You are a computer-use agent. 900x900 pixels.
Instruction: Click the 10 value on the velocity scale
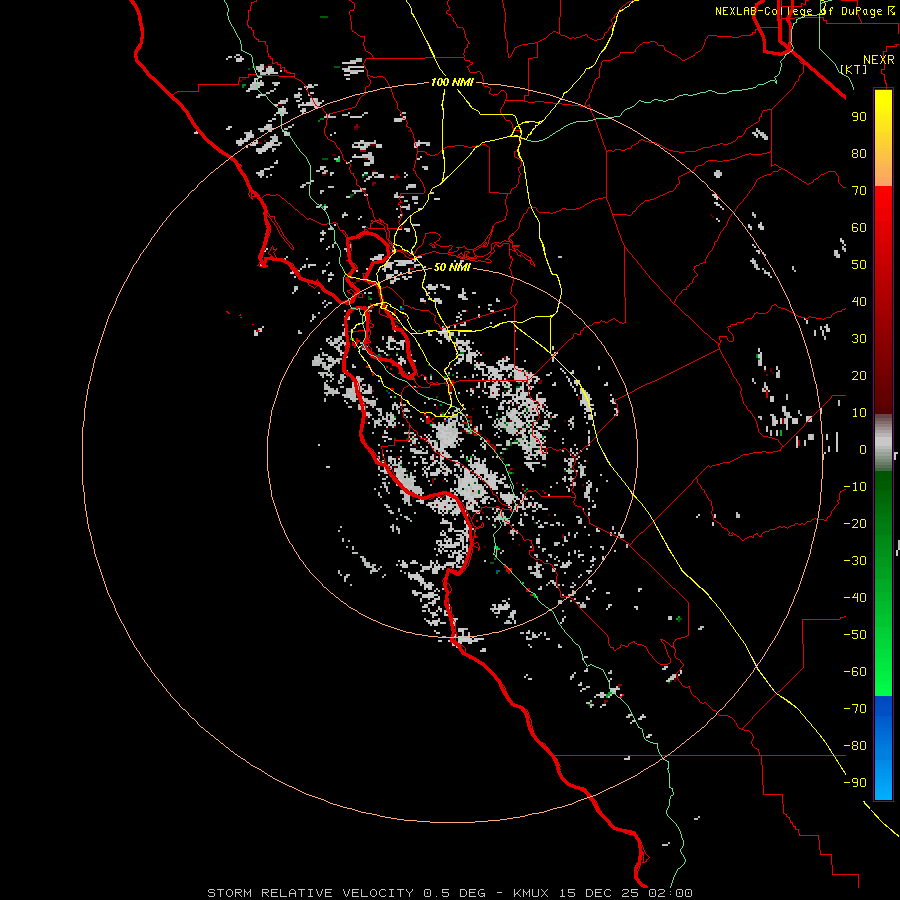[x=859, y=413]
